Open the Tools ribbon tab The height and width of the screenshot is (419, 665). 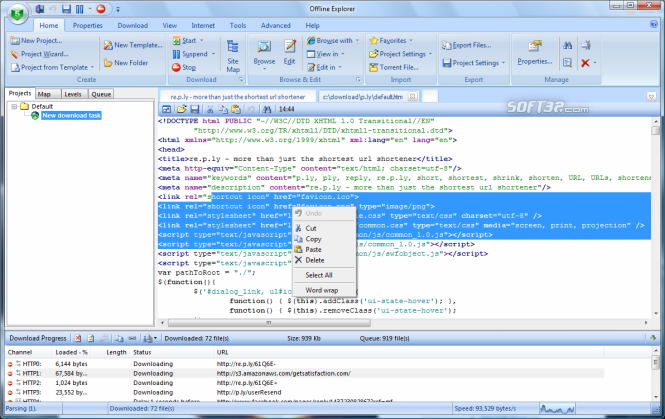[238, 25]
